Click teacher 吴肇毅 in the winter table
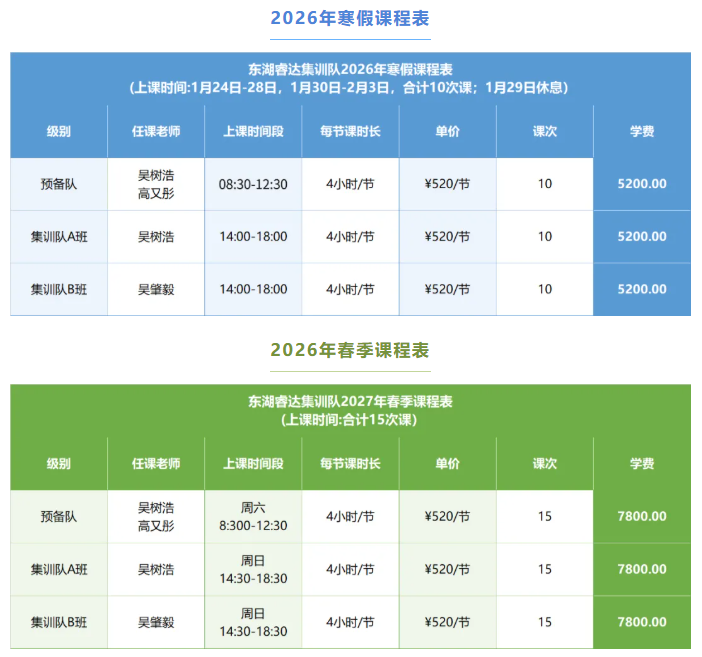Viewport: 702px width, 657px height. click(x=156, y=289)
